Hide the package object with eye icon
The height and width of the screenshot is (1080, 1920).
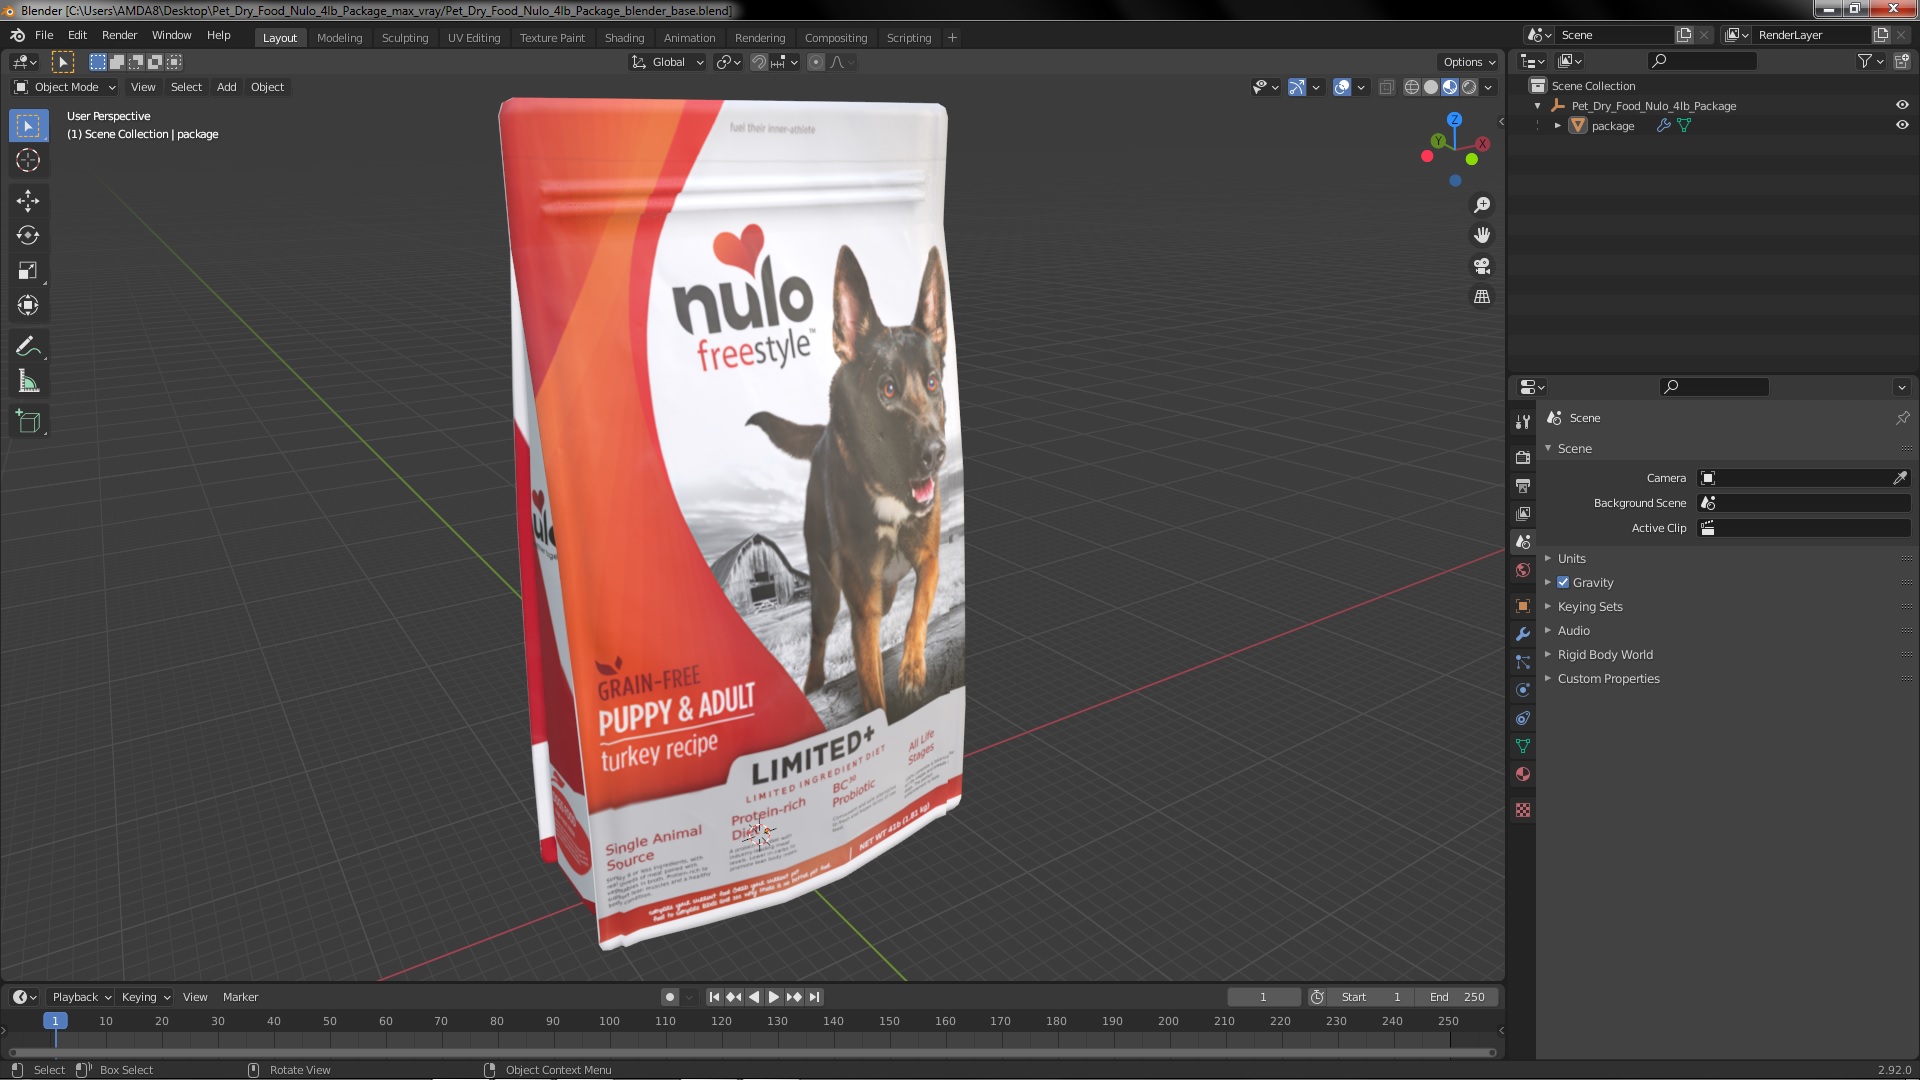pos(1902,125)
